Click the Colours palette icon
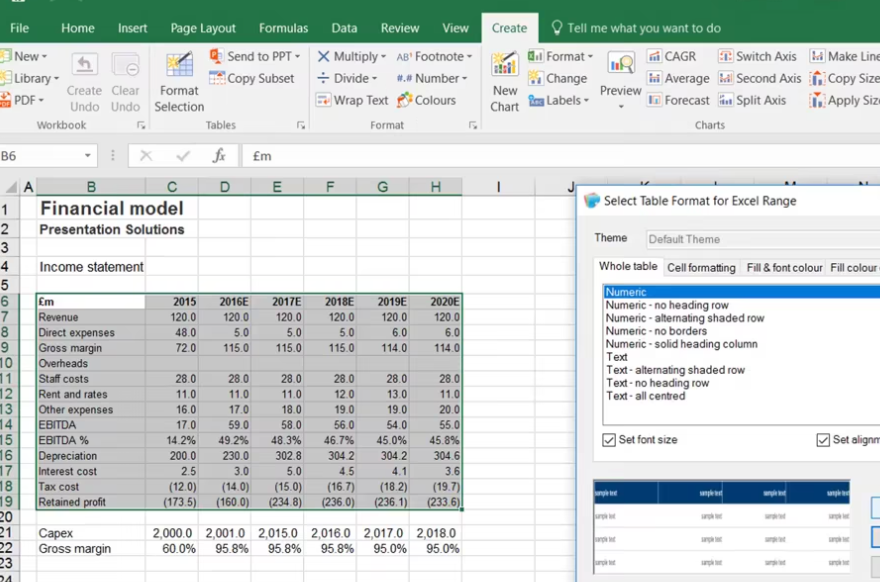Image resolution: width=880 pixels, height=582 pixels. pyautogui.click(x=405, y=100)
